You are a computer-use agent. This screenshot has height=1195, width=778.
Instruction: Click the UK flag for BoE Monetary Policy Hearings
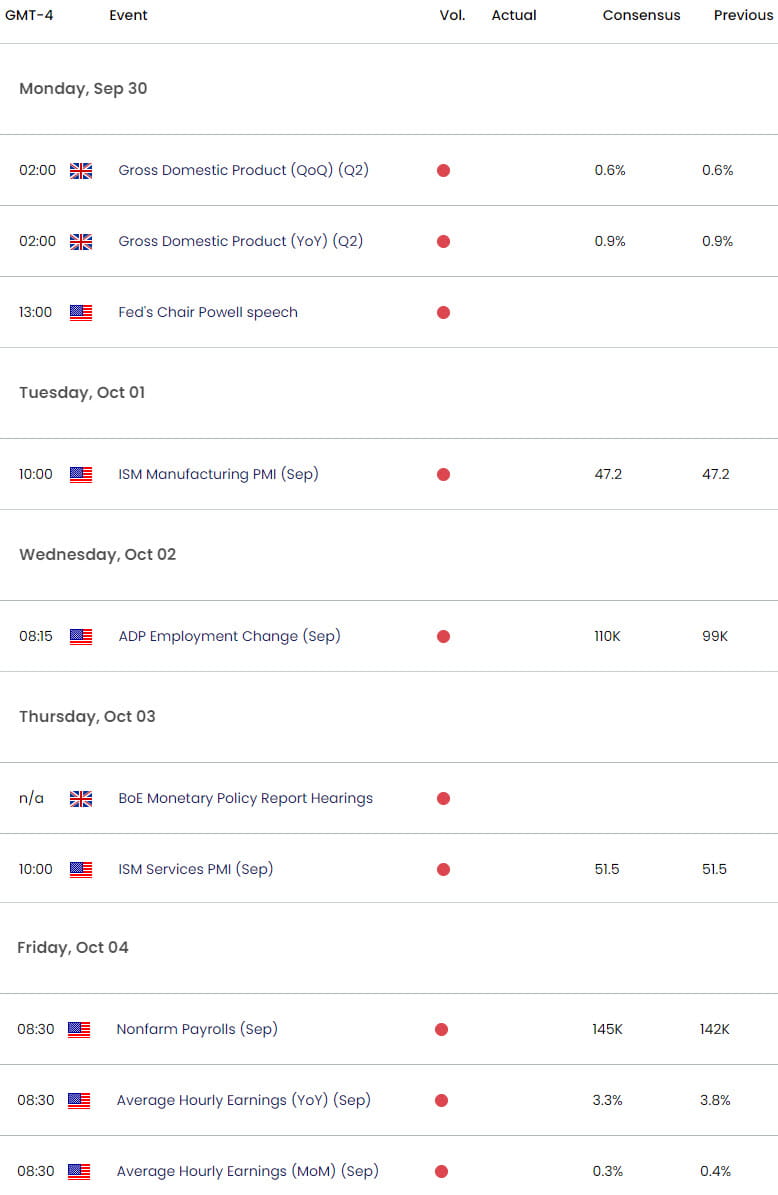click(81, 798)
